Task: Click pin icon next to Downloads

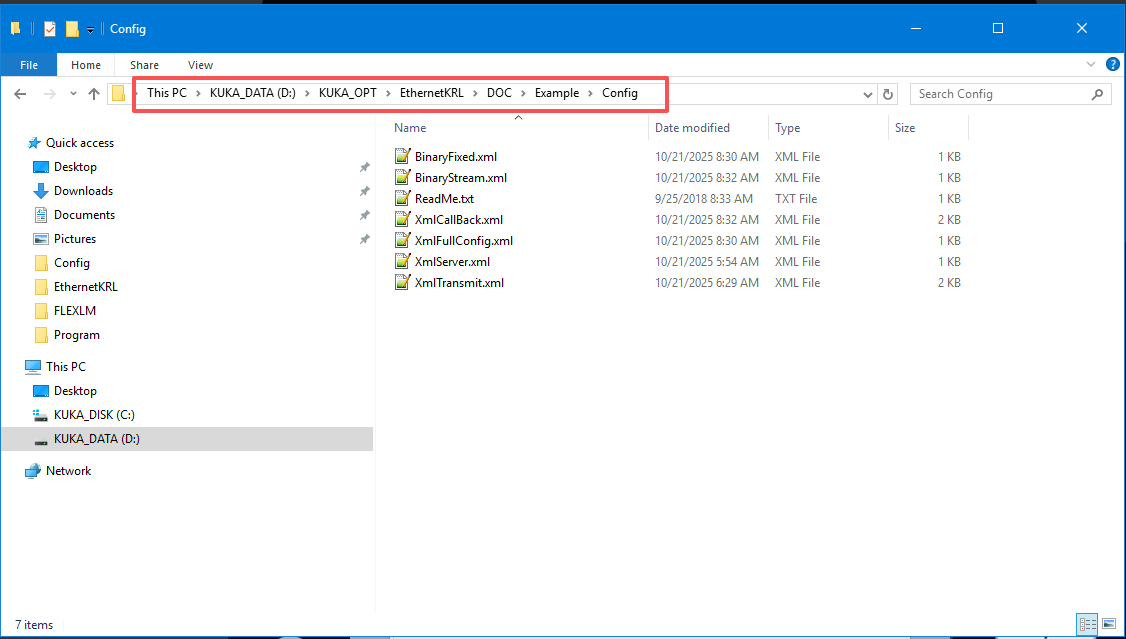Action: point(365,191)
